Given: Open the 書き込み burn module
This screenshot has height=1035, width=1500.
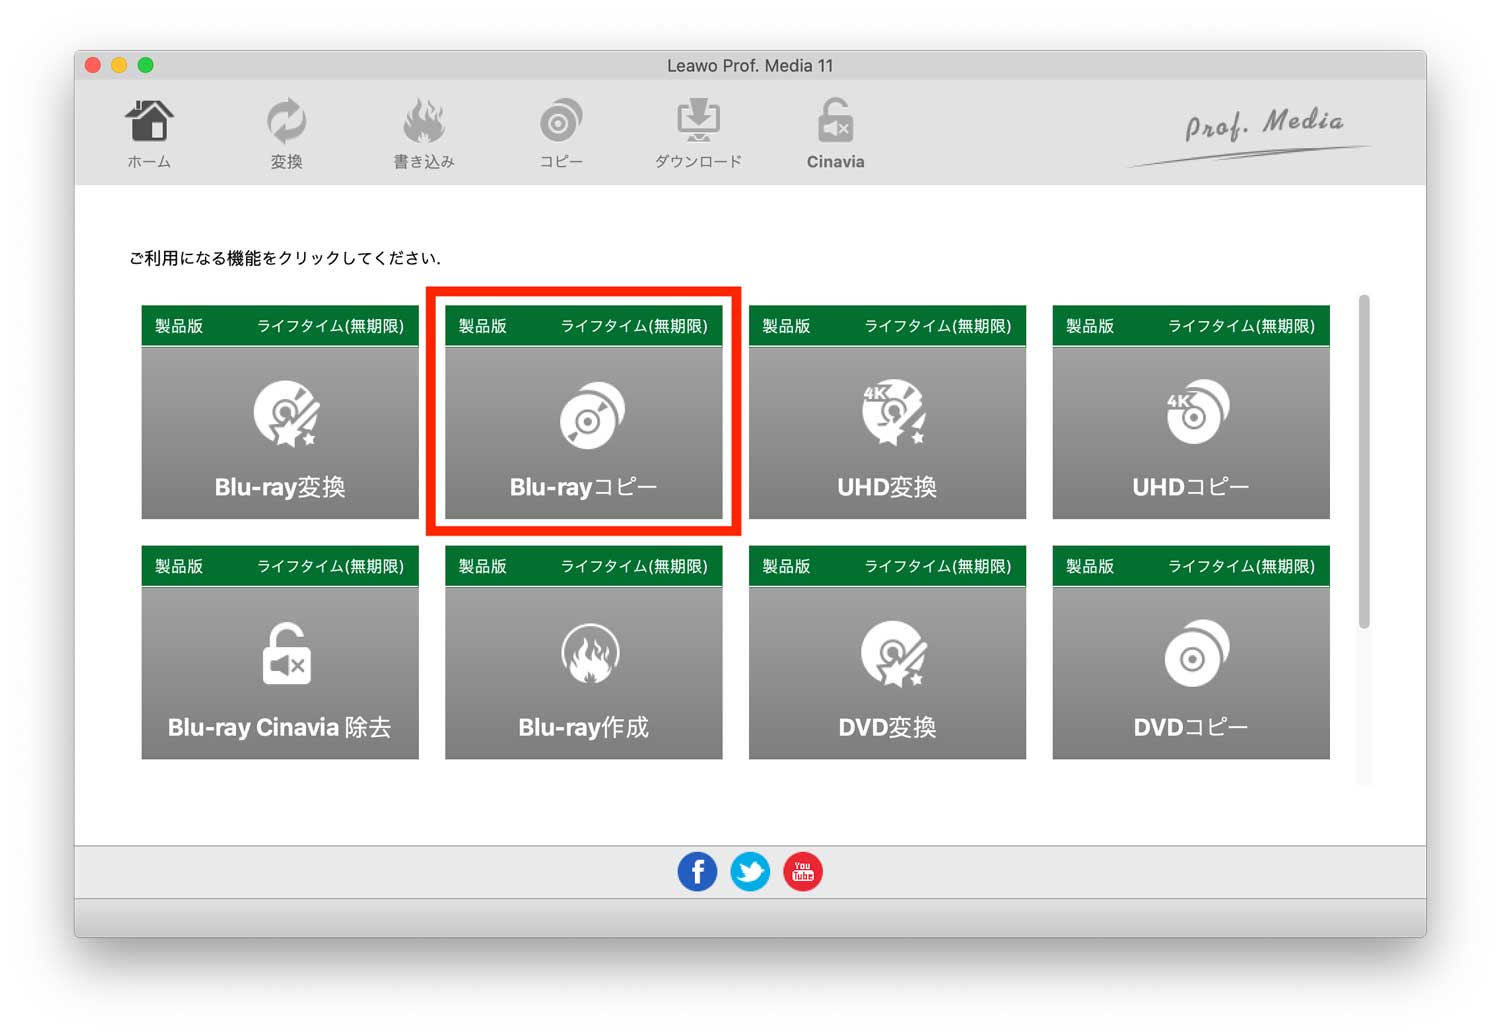Looking at the screenshot, I should pos(424,122).
